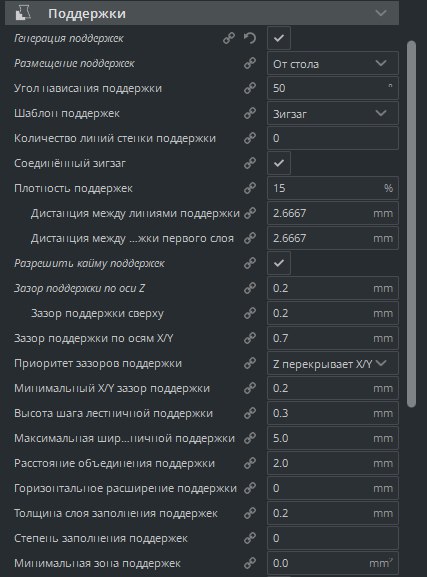Viewport: 427px width, 577px height.
Task: Edit Зазор поддержки по оси Z field
Action: click(333, 288)
